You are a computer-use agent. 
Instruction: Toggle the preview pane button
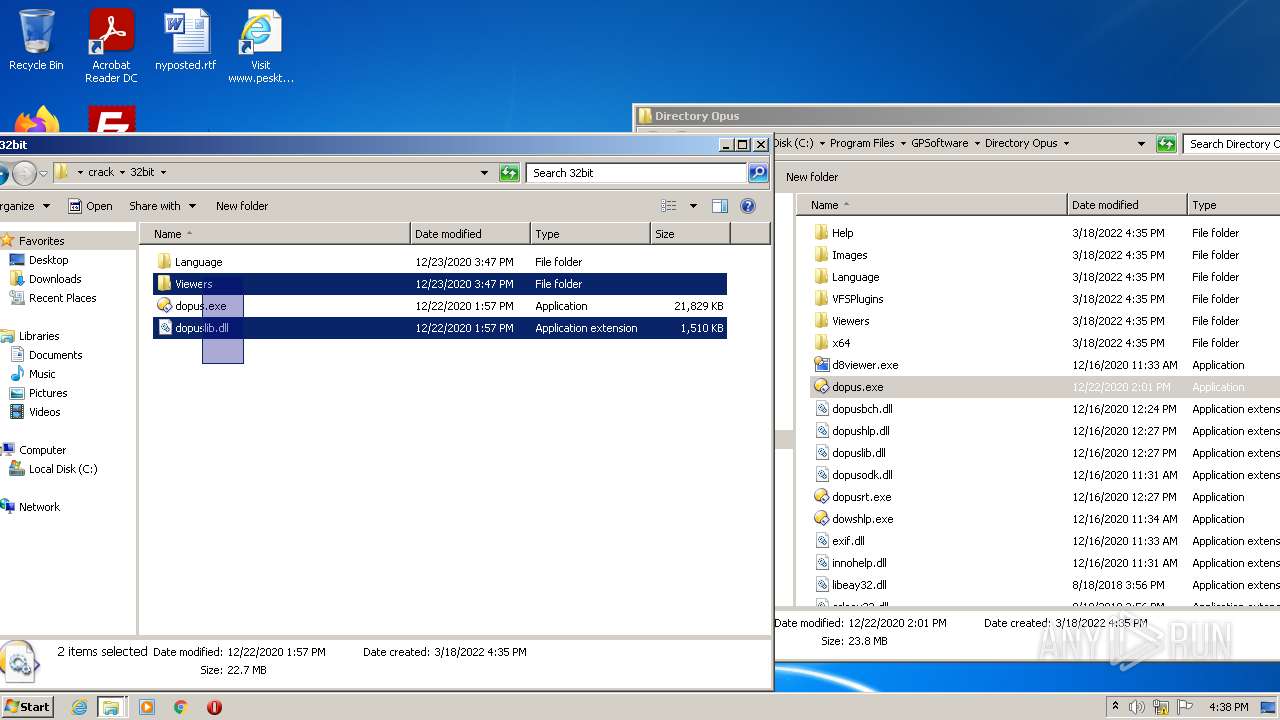tap(719, 206)
